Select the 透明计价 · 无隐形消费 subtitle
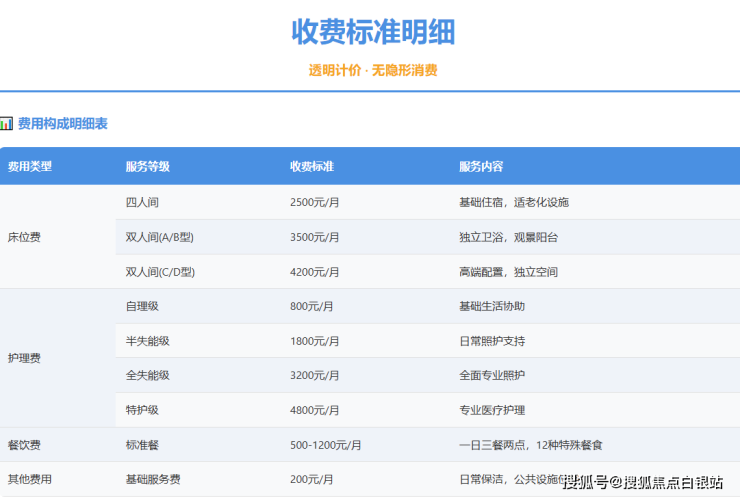The width and height of the screenshot is (740, 498). tap(373, 70)
